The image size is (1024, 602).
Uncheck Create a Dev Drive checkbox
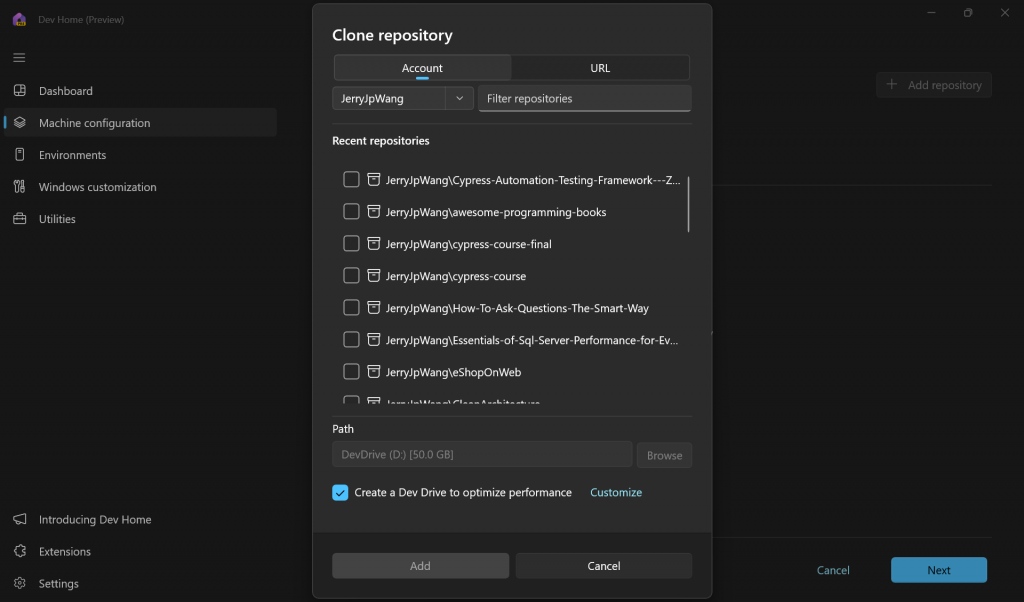click(x=340, y=492)
